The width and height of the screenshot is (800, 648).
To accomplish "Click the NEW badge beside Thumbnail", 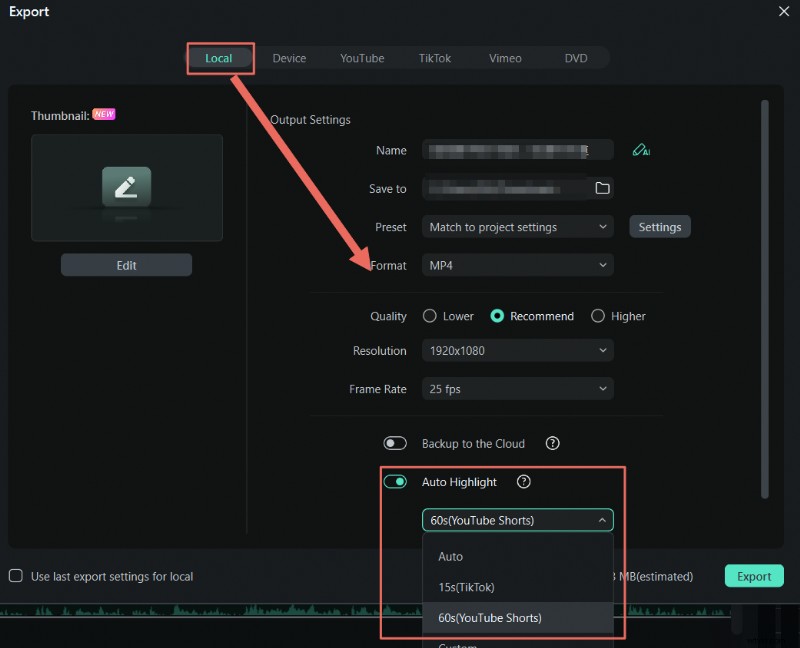I will (103, 115).
